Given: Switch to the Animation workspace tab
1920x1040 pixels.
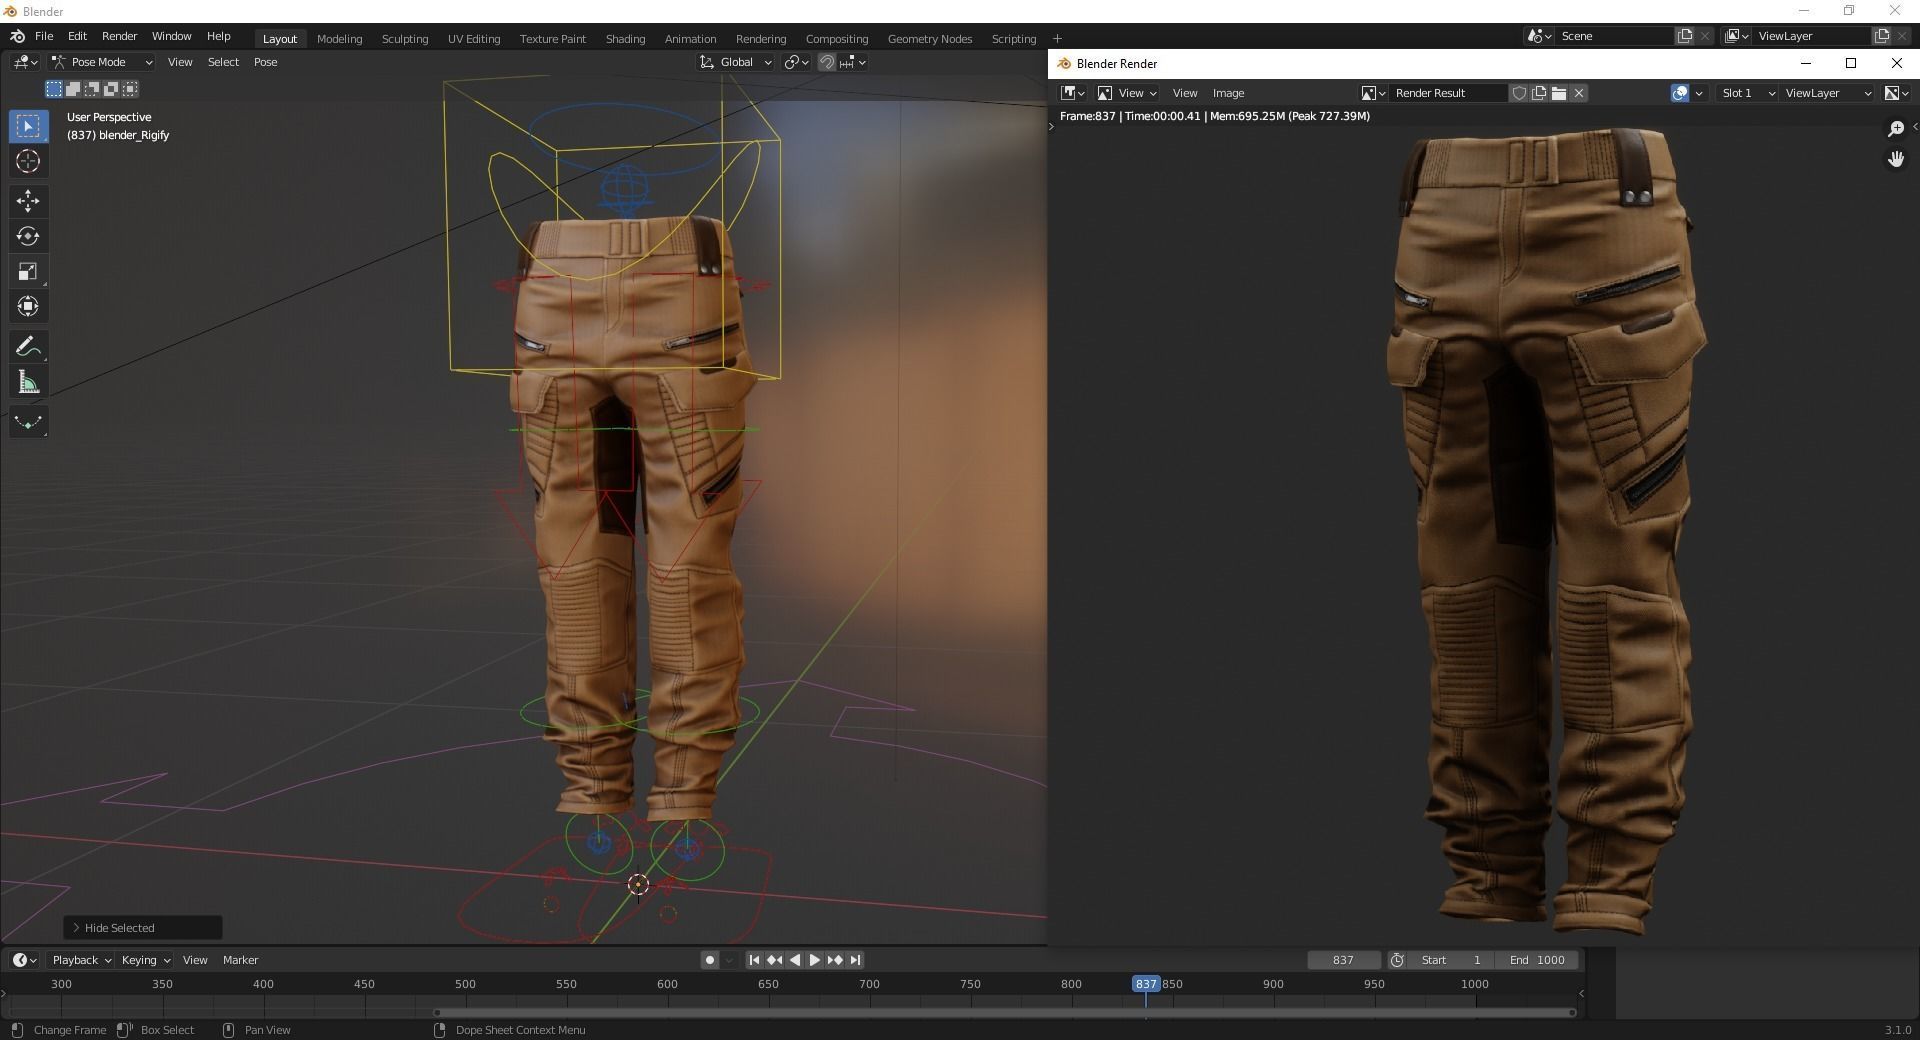Looking at the screenshot, I should tap(690, 39).
